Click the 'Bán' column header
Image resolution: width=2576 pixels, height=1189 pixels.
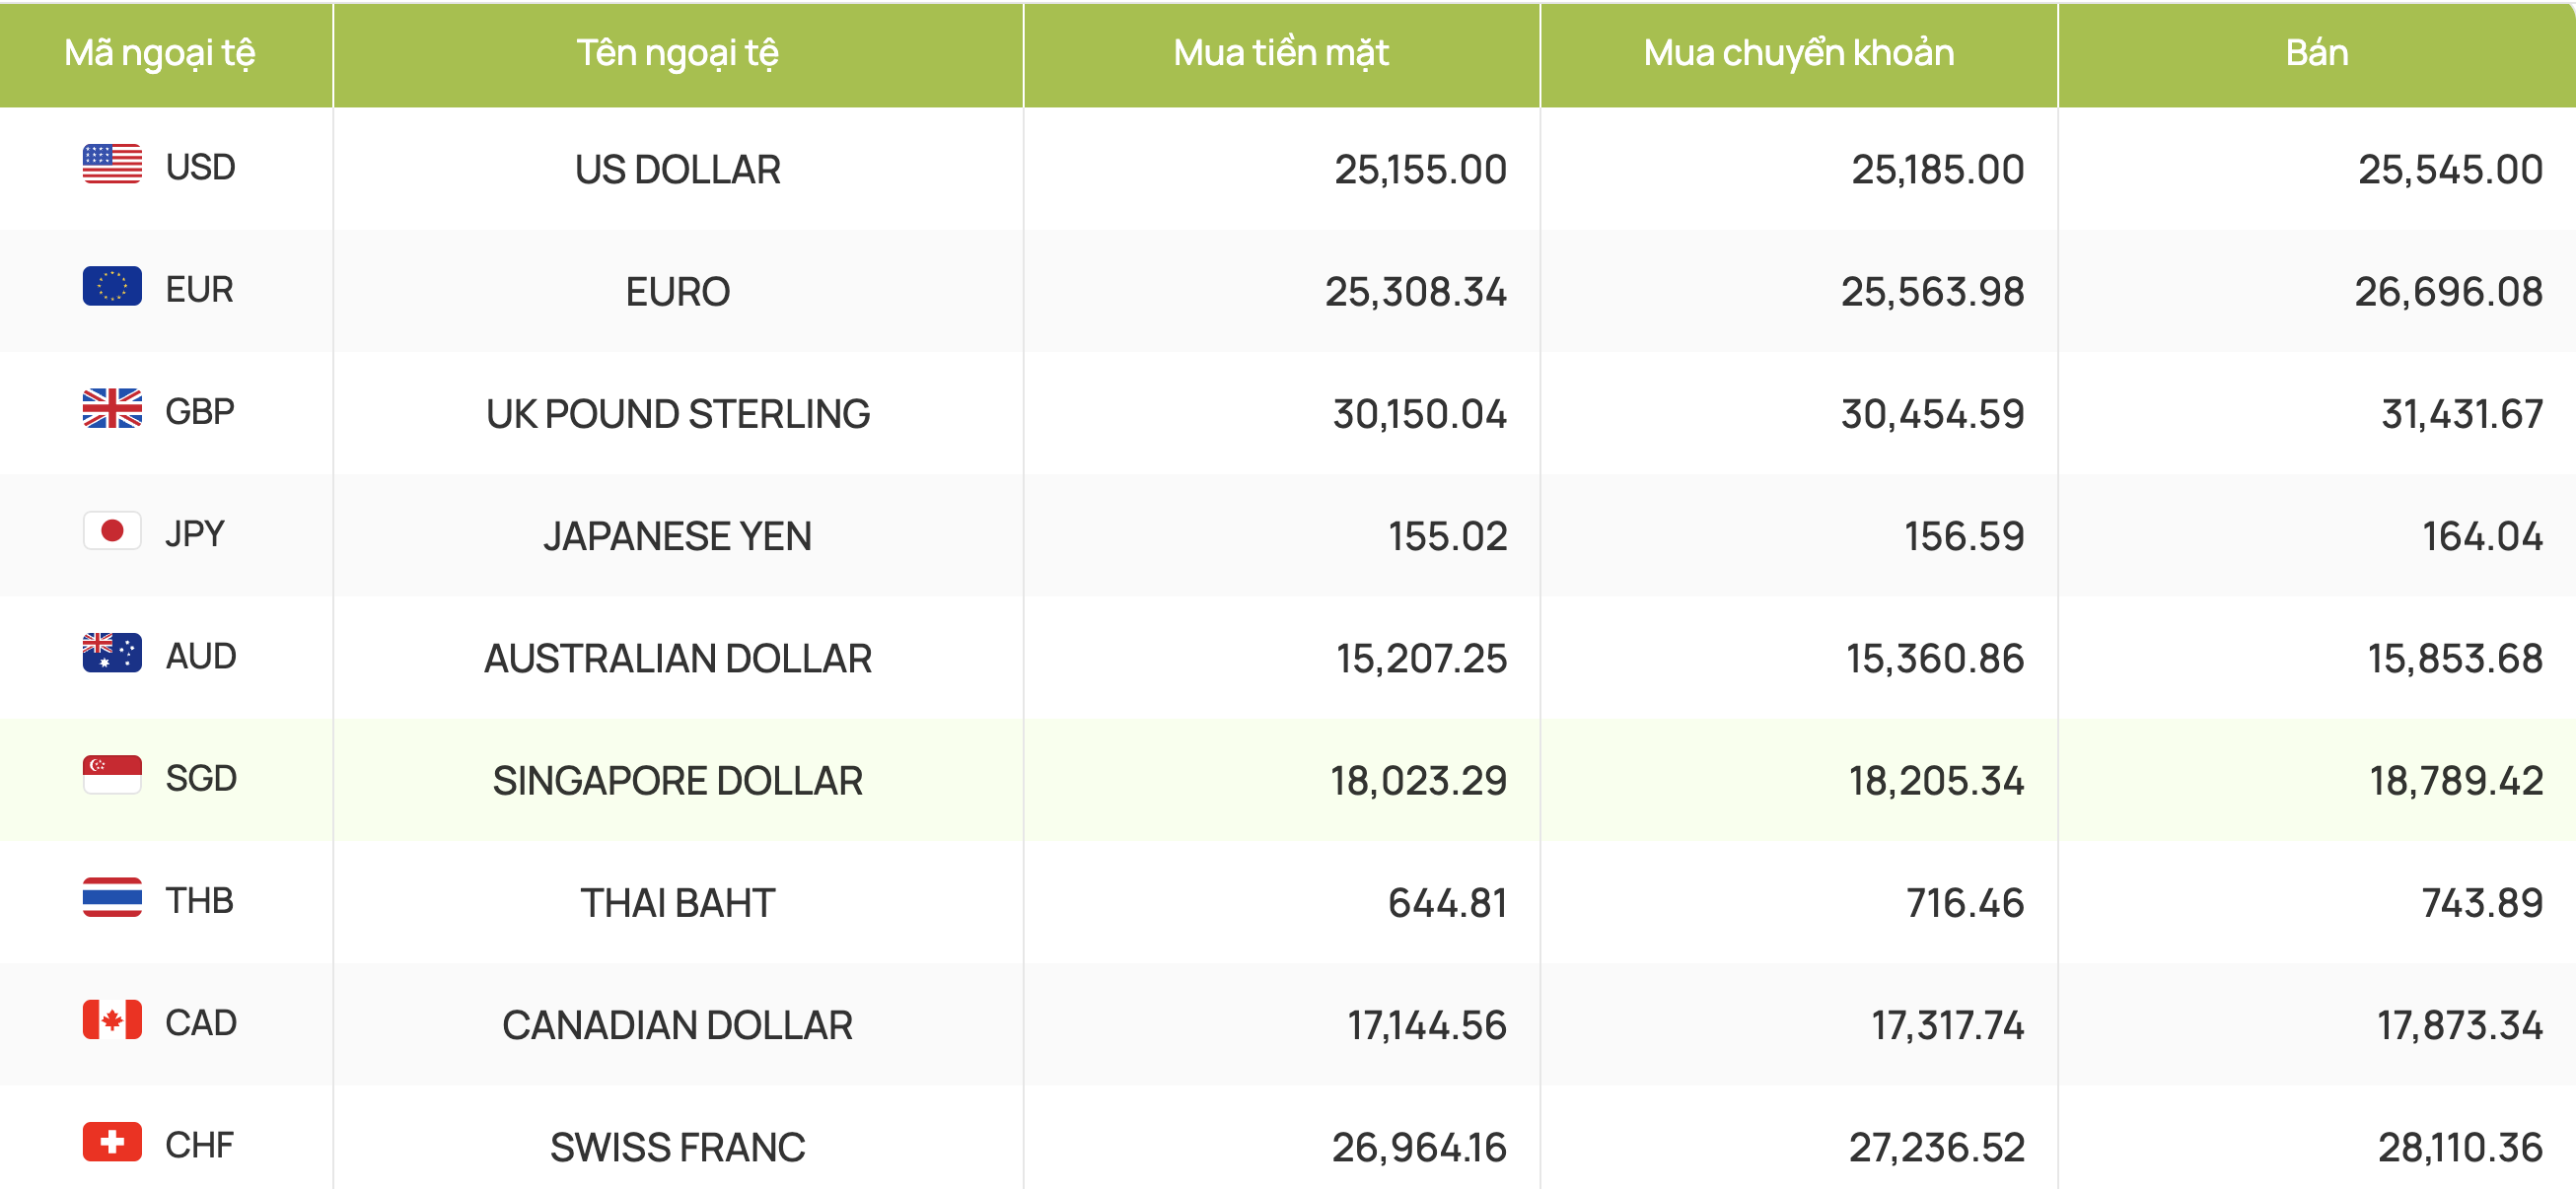(2317, 53)
